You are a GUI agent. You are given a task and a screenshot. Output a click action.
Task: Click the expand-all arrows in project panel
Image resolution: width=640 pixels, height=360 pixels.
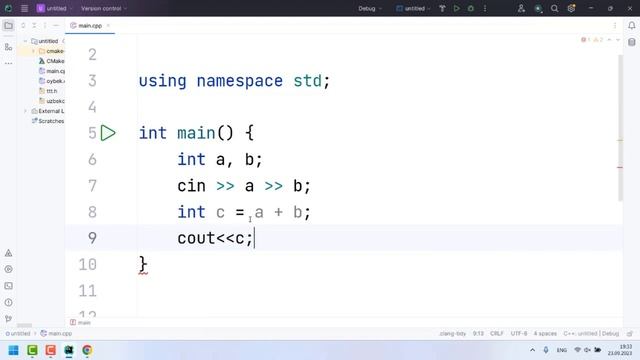[x=23, y=25]
